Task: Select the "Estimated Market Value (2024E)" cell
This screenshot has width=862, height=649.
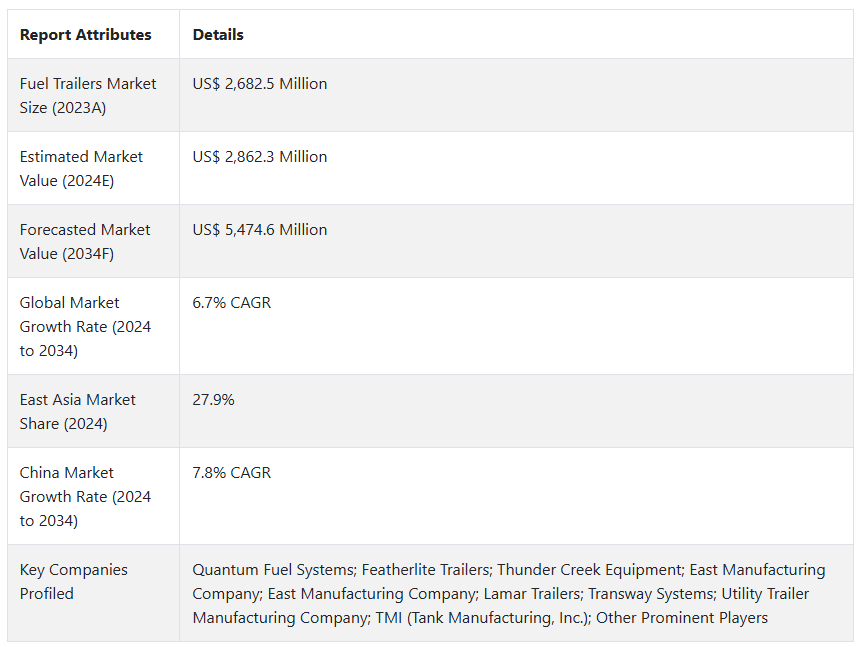Action: pyautogui.click(x=81, y=169)
